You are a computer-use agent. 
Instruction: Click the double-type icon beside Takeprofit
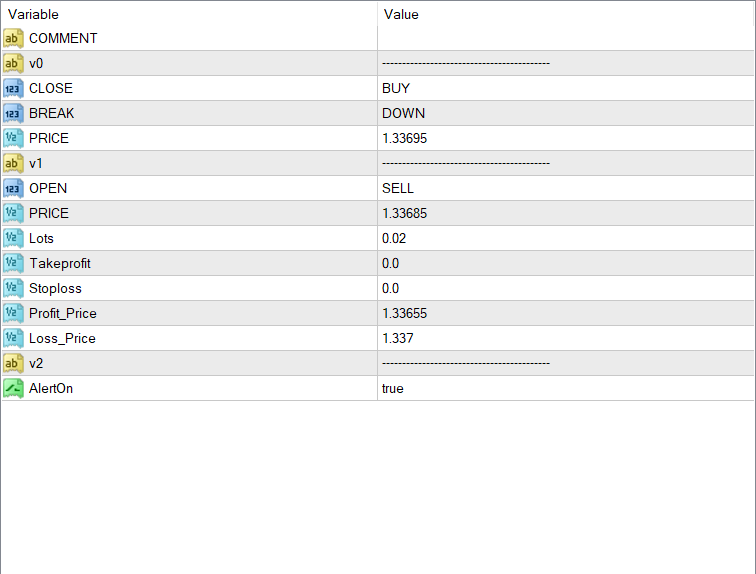pyautogui.click(x=13, y=263)
